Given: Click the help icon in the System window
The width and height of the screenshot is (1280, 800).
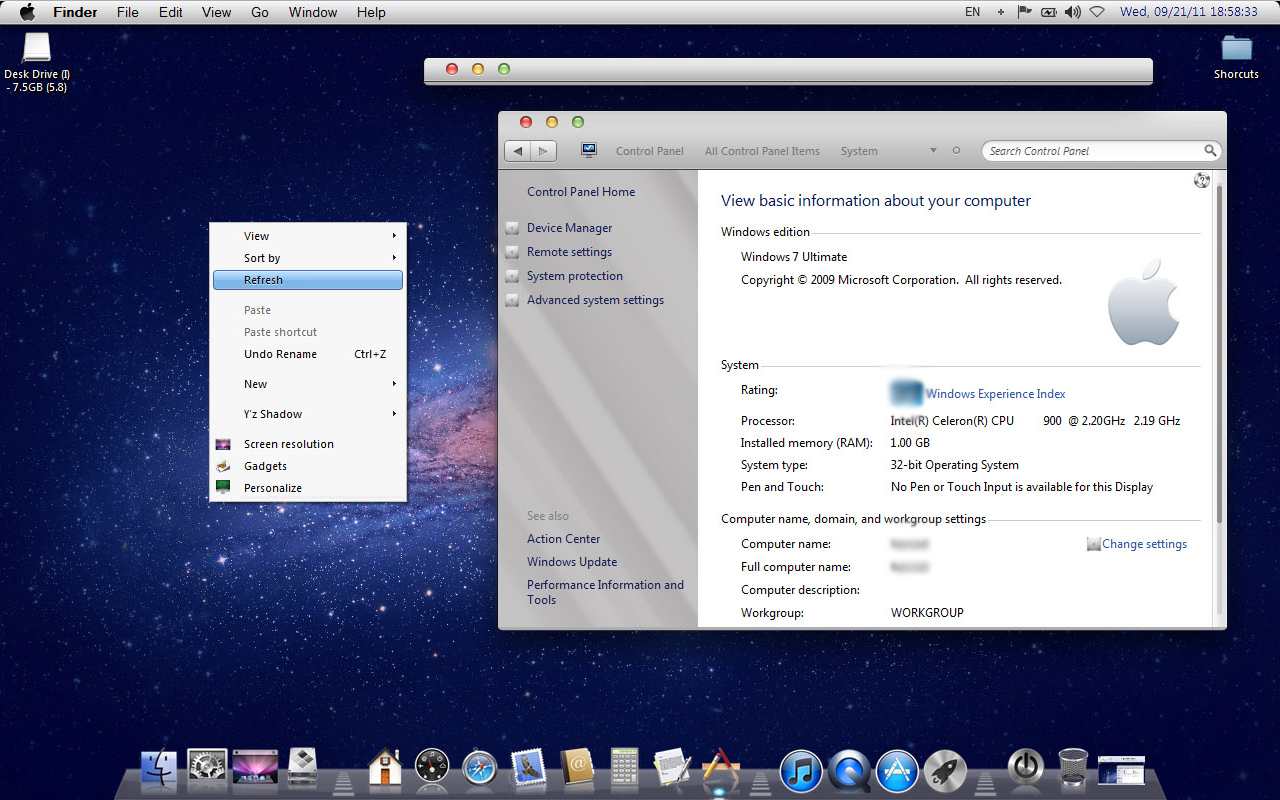Looking at the screenshot, I should tap(1202, 180).
